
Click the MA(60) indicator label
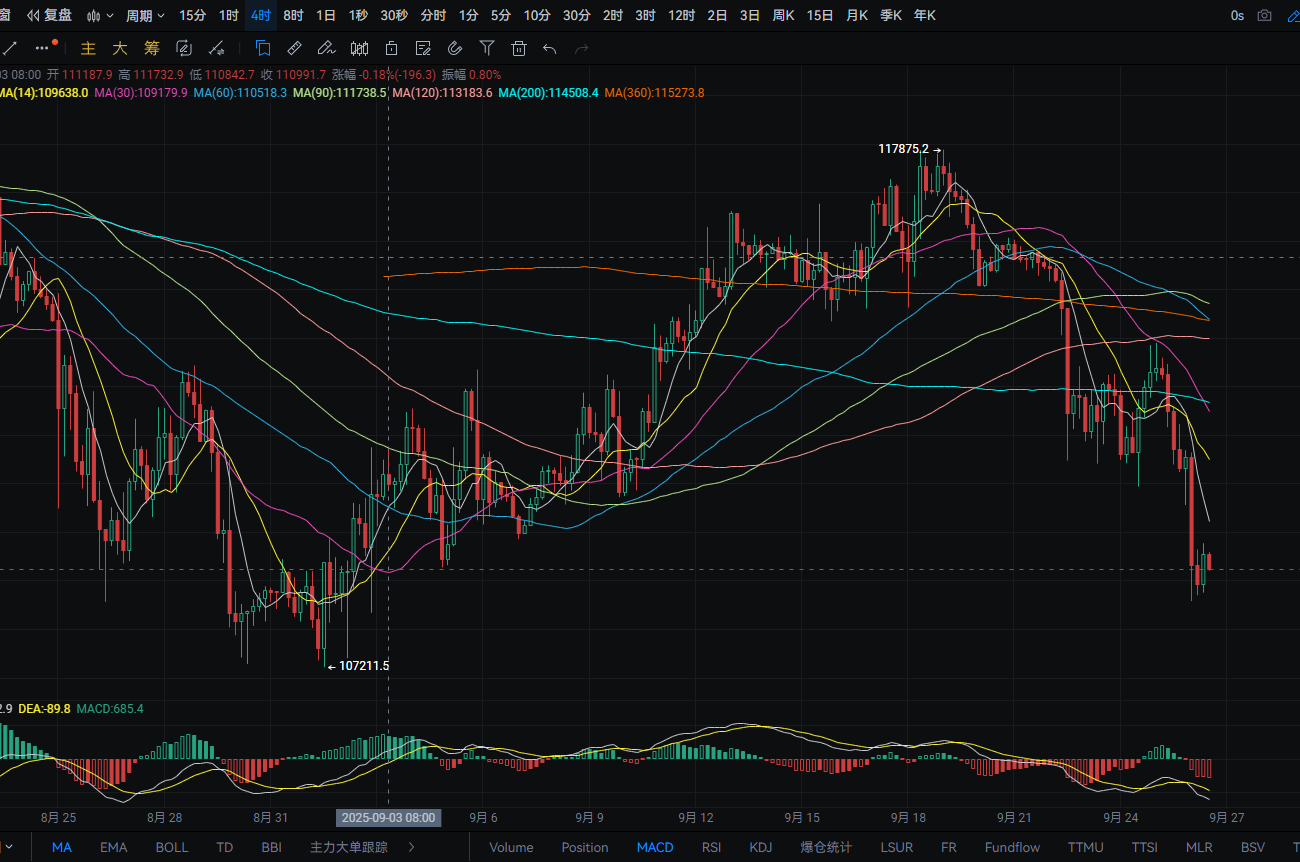[240, 92]
